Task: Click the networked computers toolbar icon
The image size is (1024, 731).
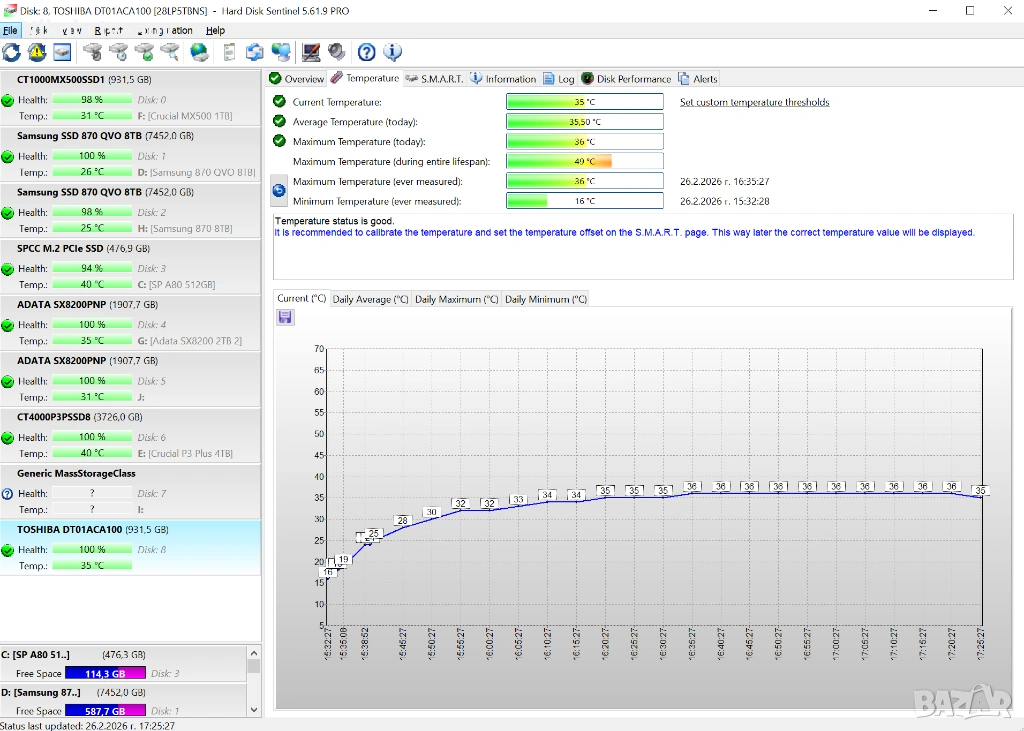Action: pos(282,52)
